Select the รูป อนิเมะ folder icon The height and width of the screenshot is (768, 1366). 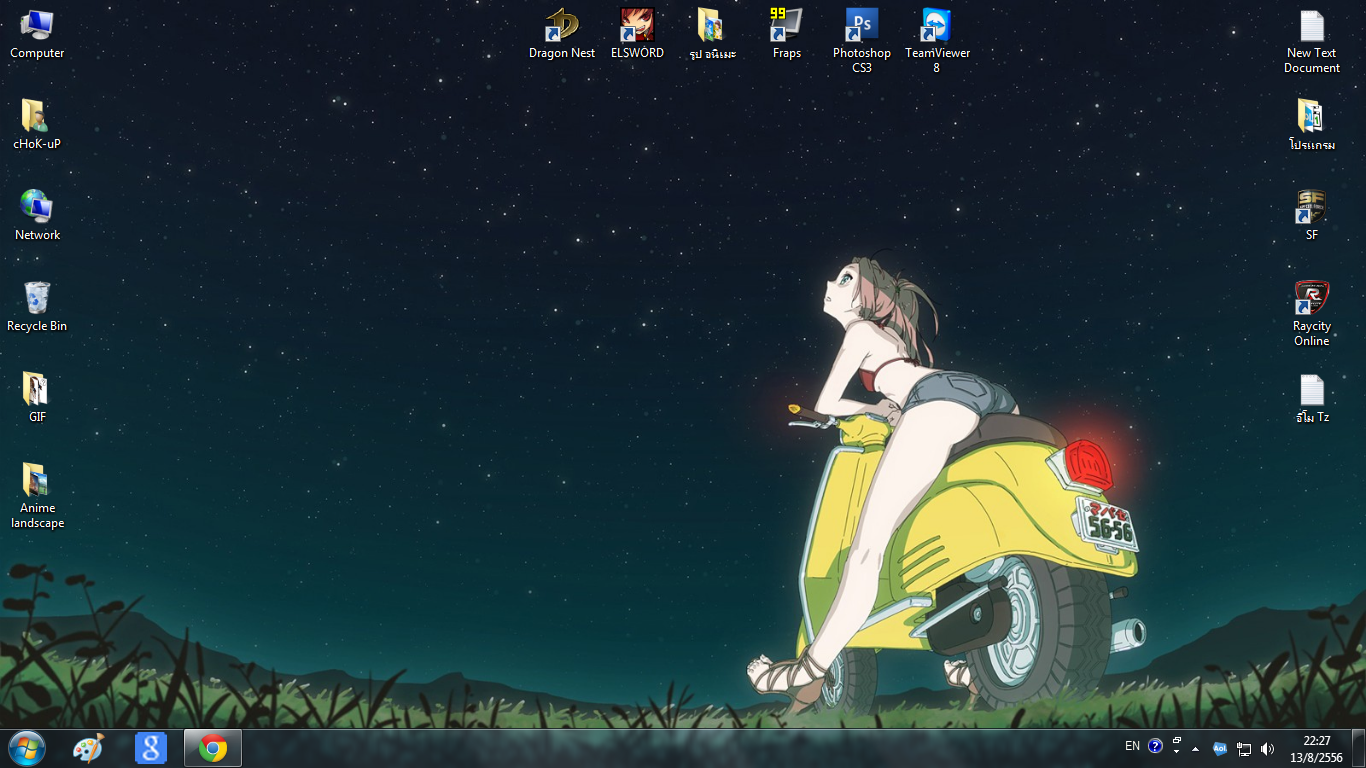[x=712, y=34]
